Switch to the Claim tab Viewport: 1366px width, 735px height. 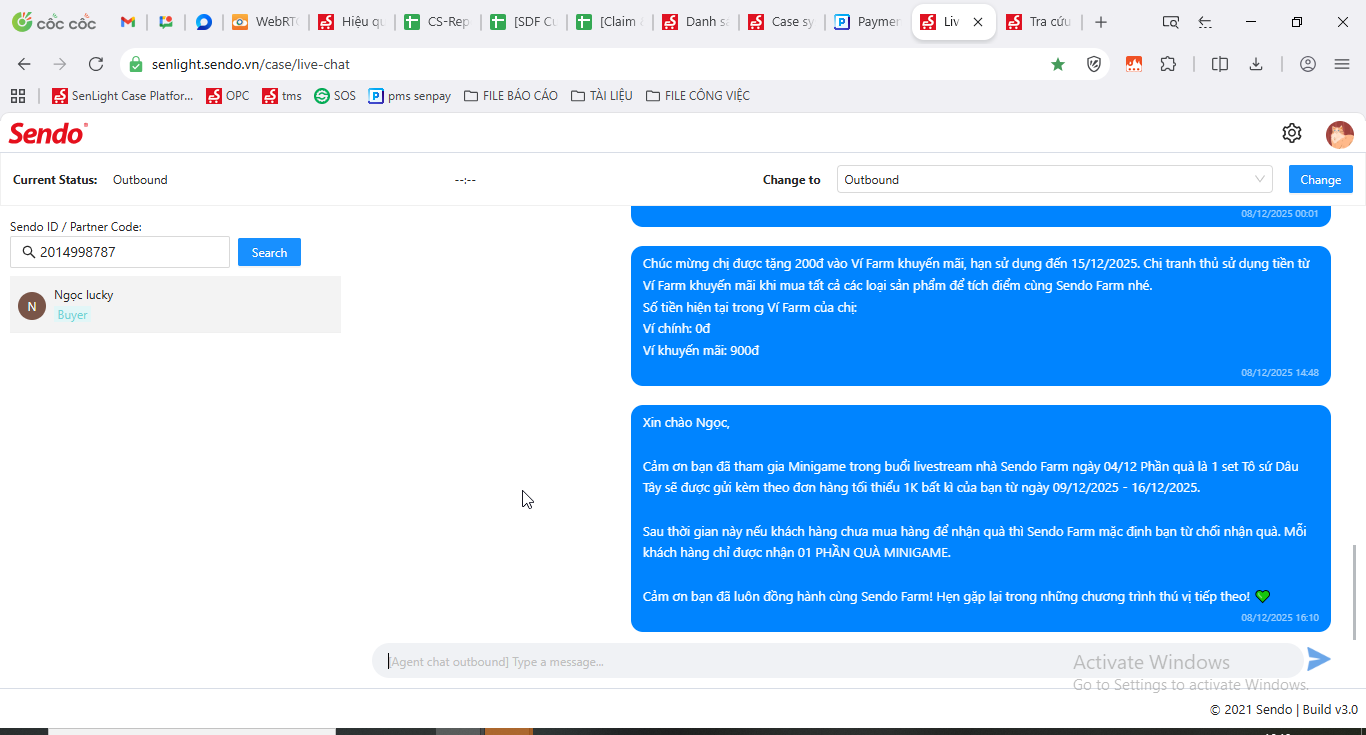(x=610, y=22)
